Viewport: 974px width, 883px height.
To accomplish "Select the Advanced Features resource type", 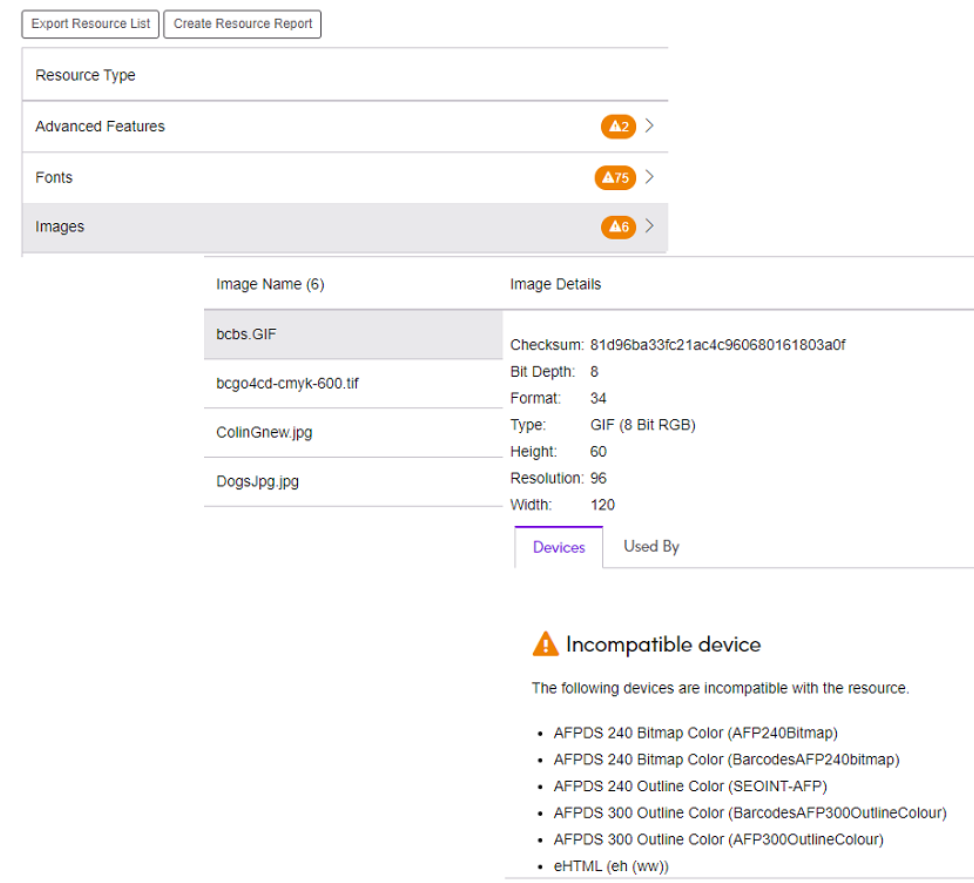I will click(x=100, y=127).
